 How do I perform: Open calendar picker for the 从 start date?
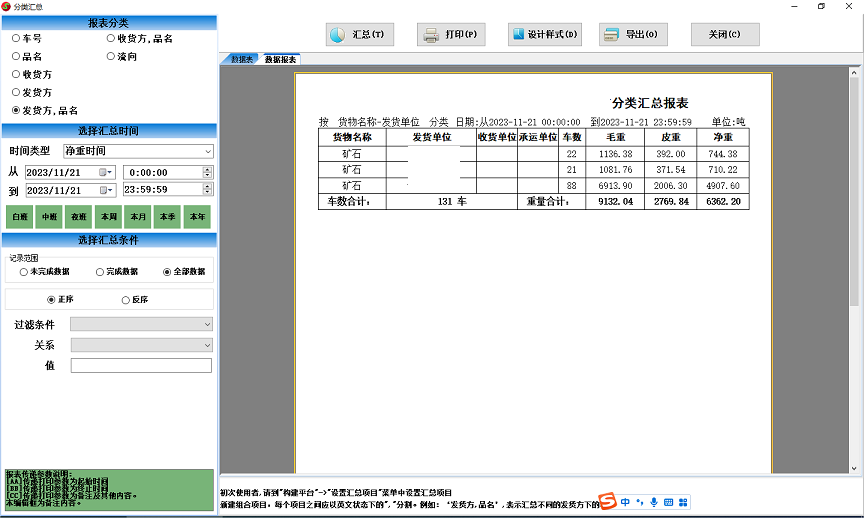coord(105,172)
